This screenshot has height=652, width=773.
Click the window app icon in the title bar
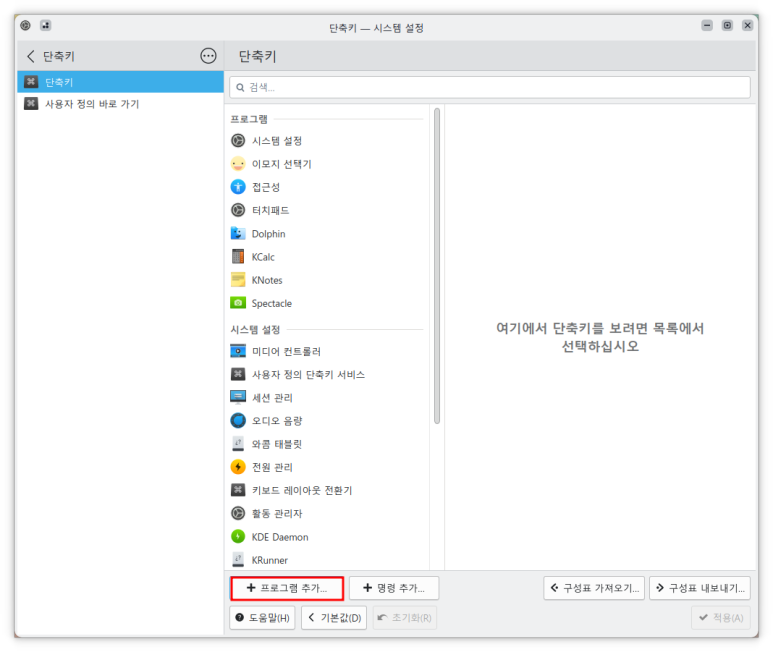[x=26, y=25]
